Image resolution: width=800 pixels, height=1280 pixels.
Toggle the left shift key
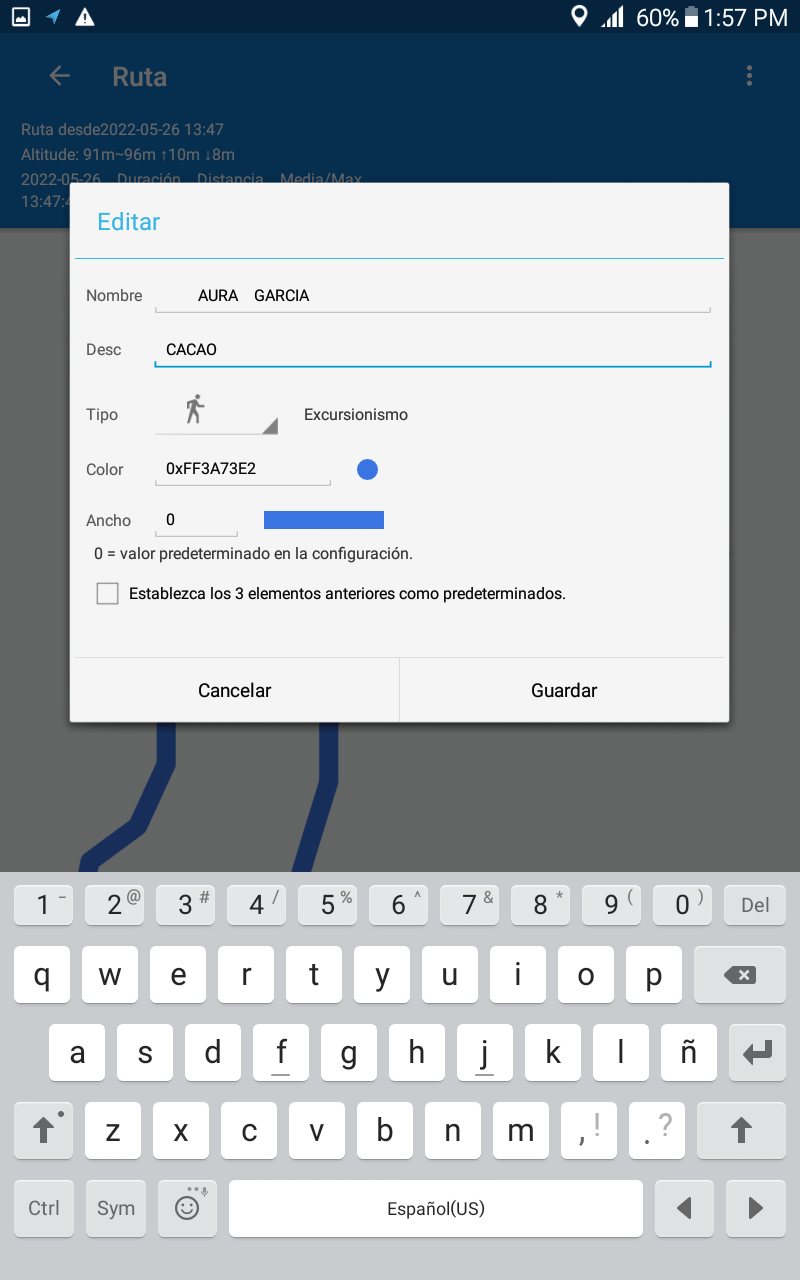pos(44,1130)
